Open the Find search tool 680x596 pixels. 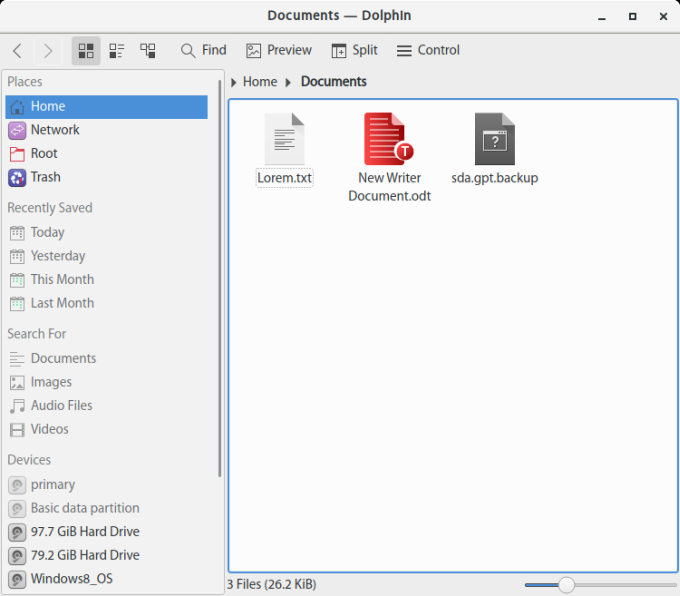(203, 51)
